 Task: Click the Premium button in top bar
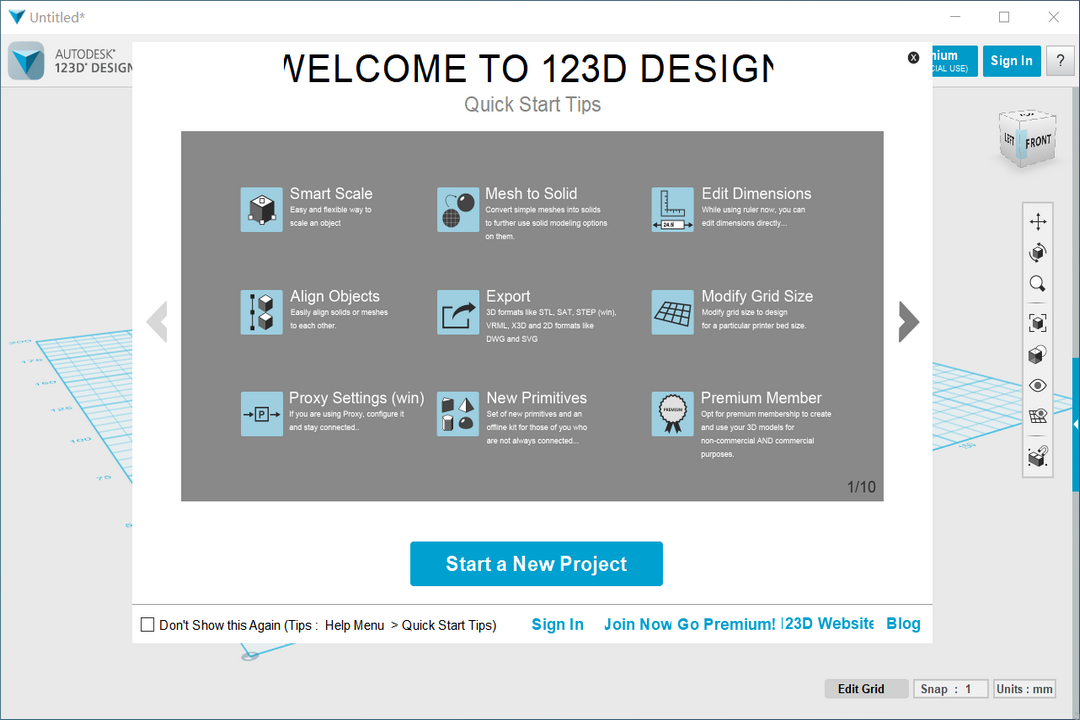click(x=955, y=61)
